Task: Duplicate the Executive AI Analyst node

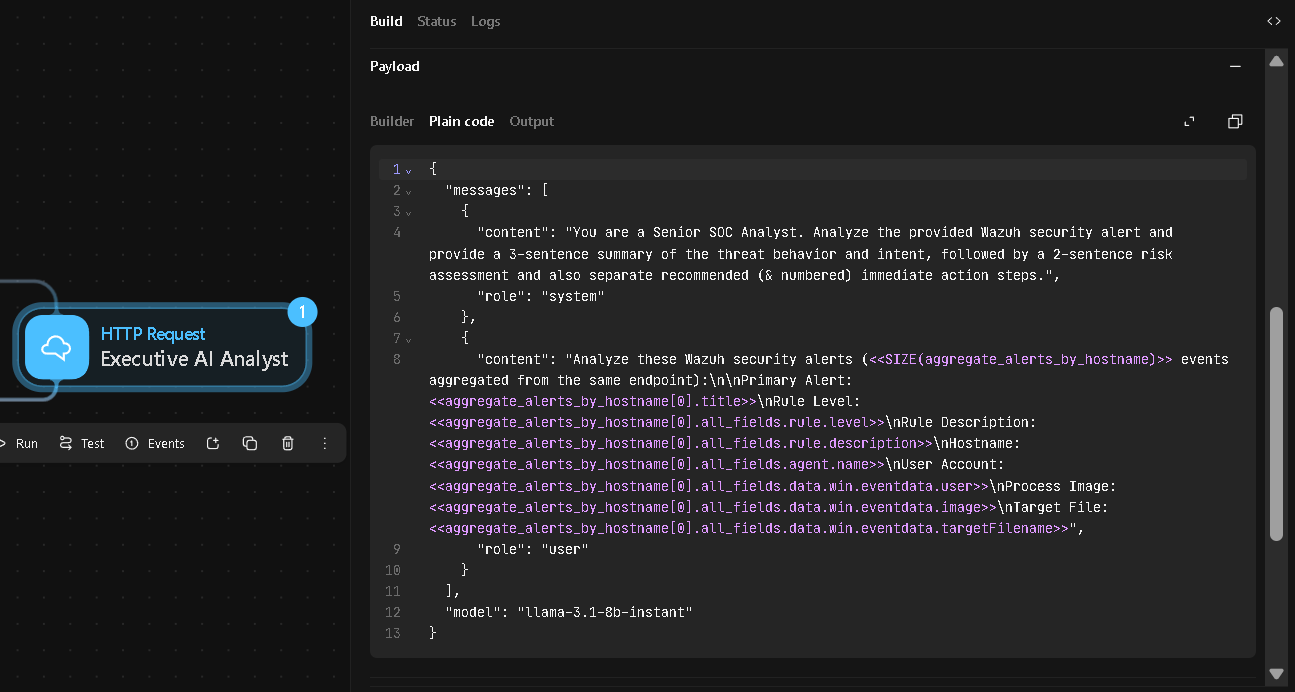Action: click(250, 443)
